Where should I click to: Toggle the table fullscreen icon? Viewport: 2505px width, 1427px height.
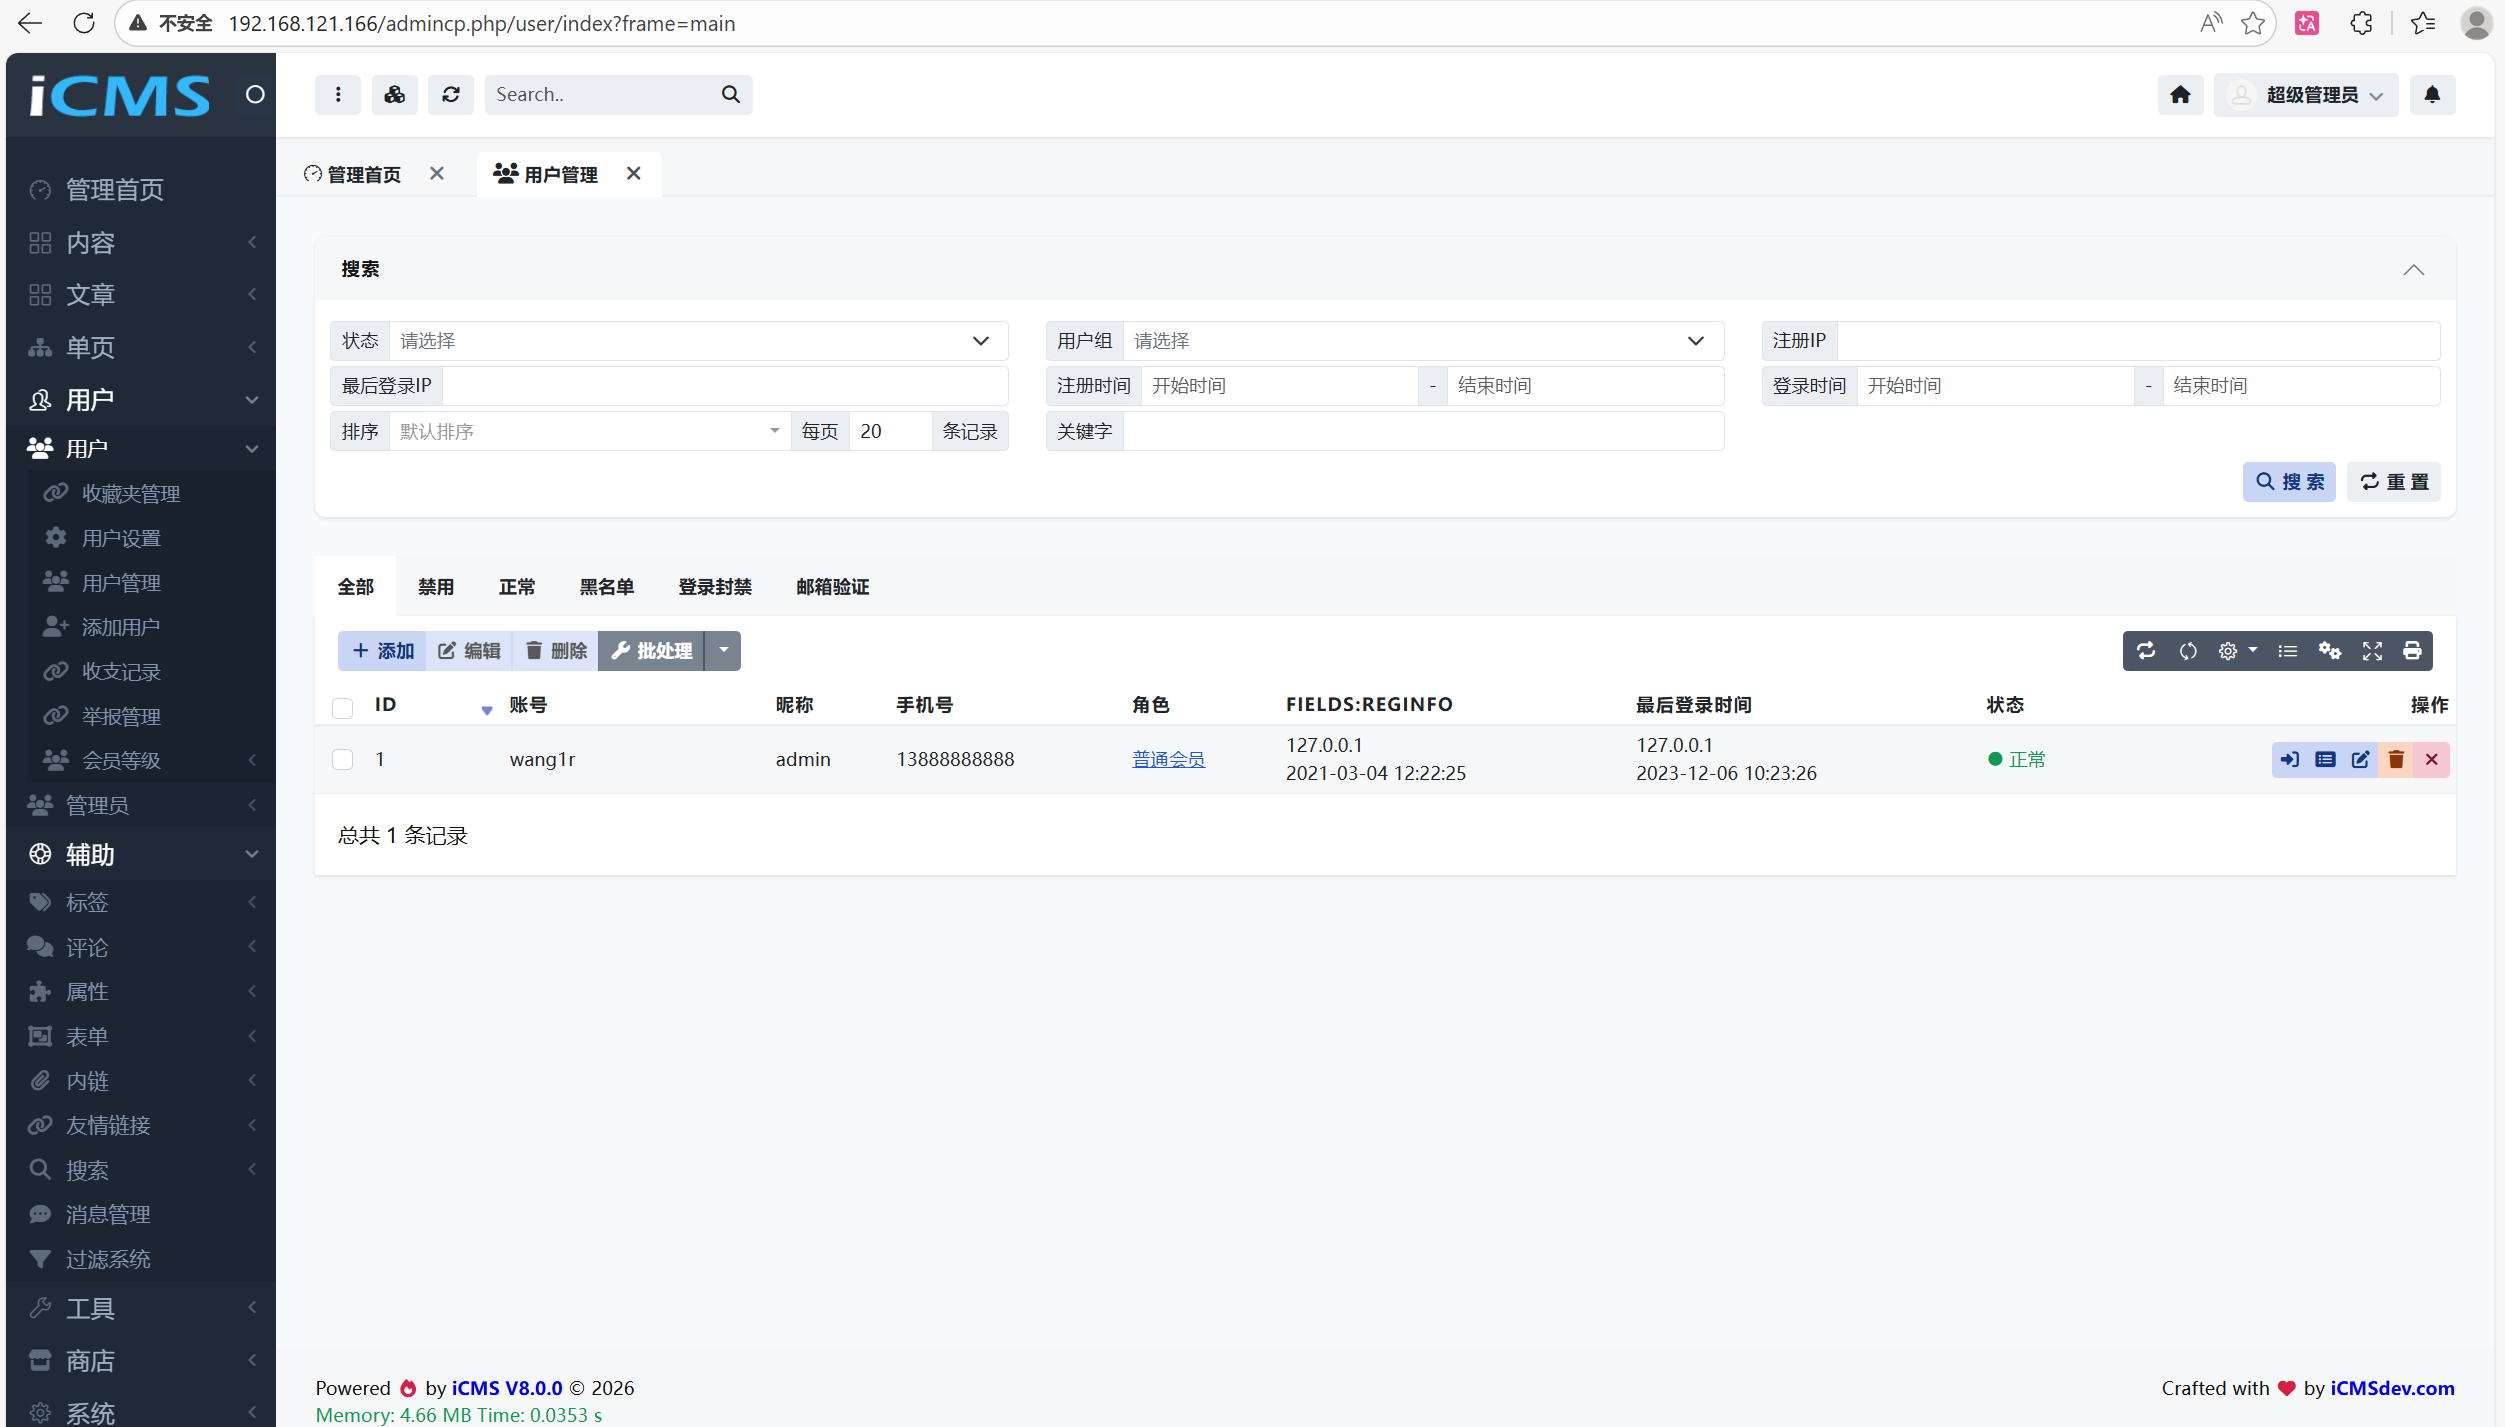[2372, 651]
